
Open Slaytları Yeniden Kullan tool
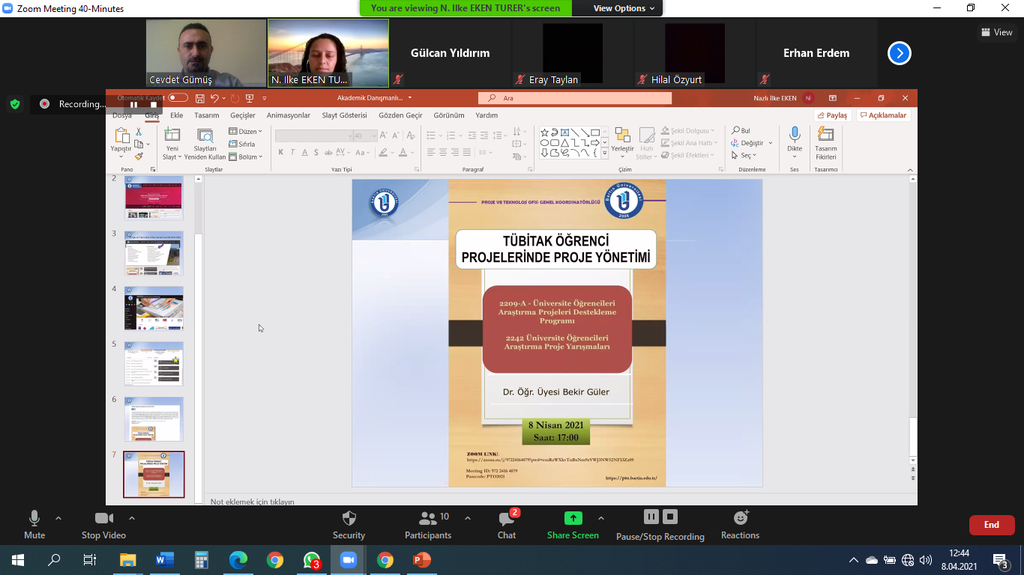[205, 143]
